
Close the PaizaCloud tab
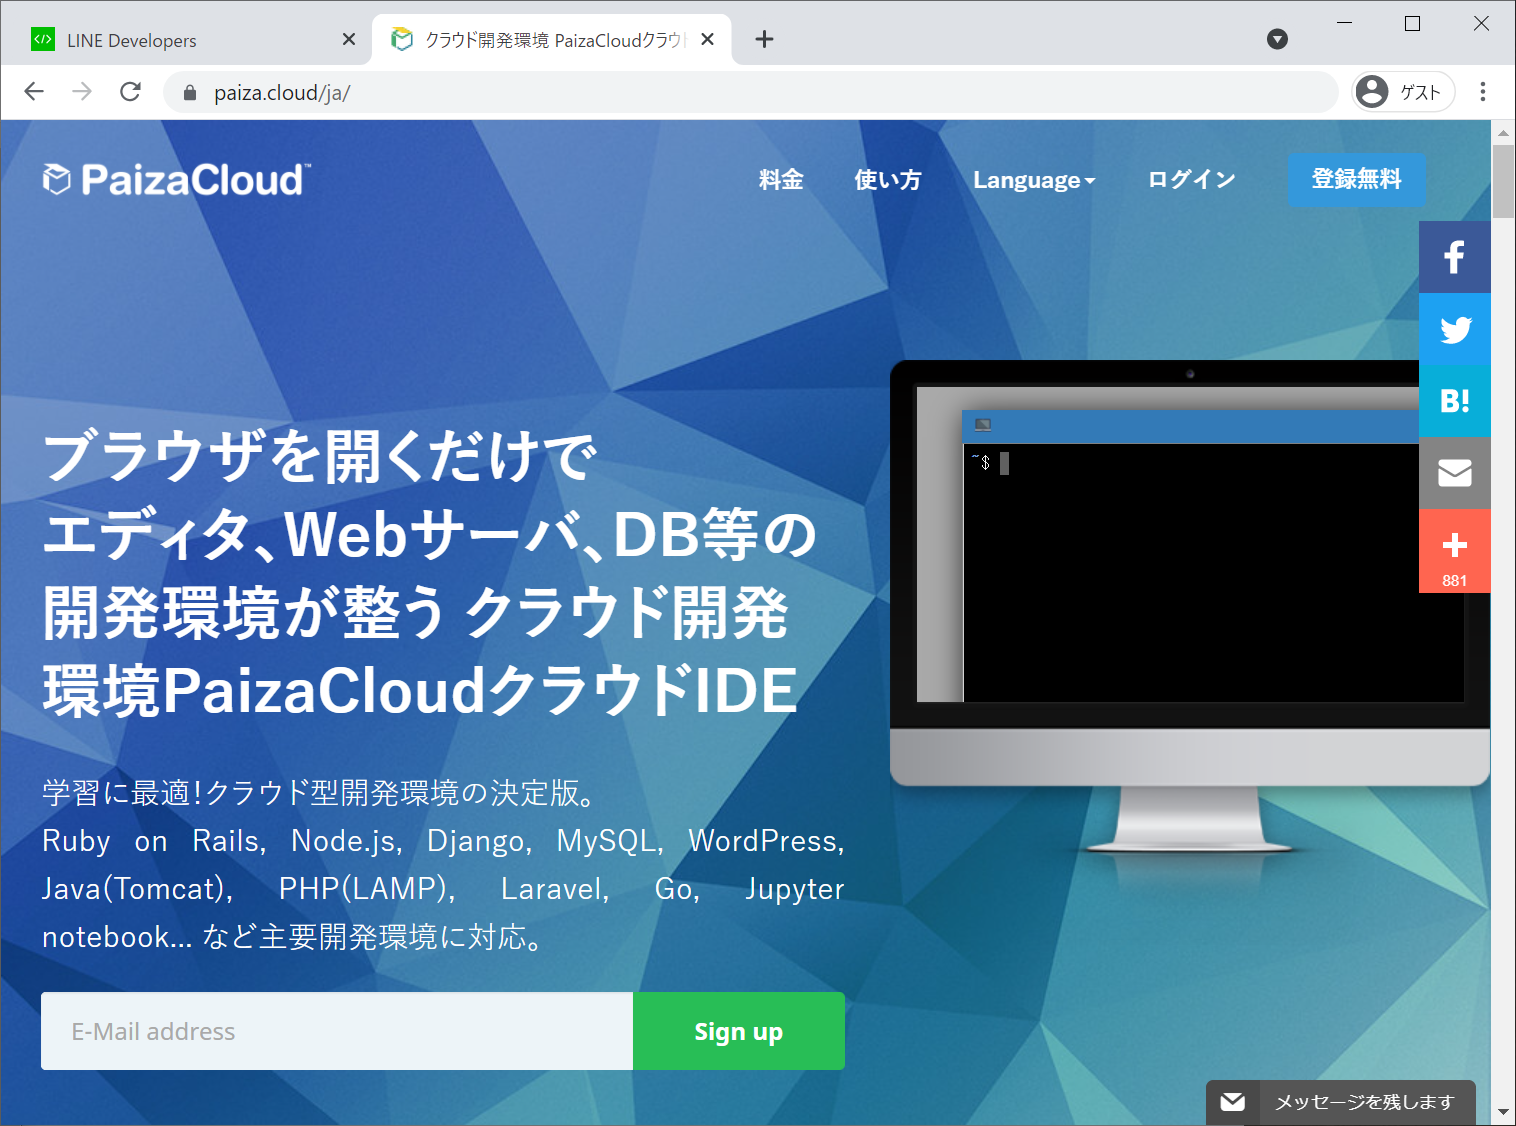[x=707, y=39]
